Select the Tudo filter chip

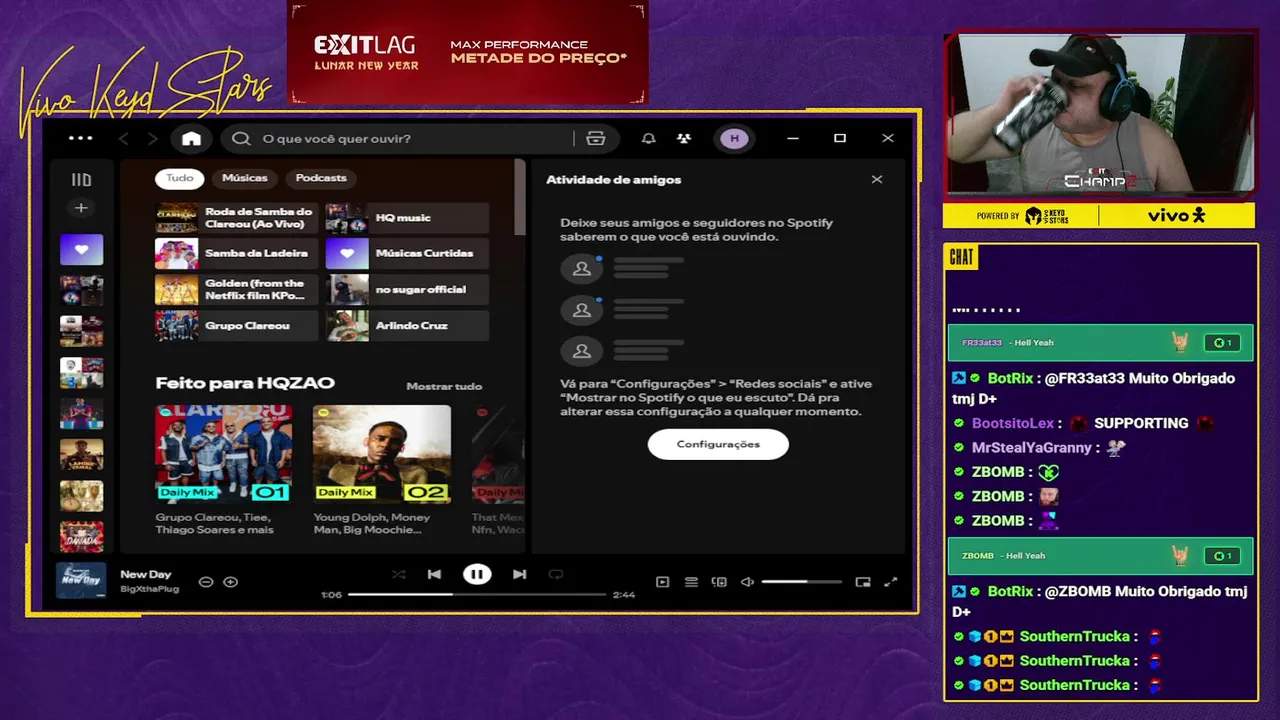(x=180, y=178)
